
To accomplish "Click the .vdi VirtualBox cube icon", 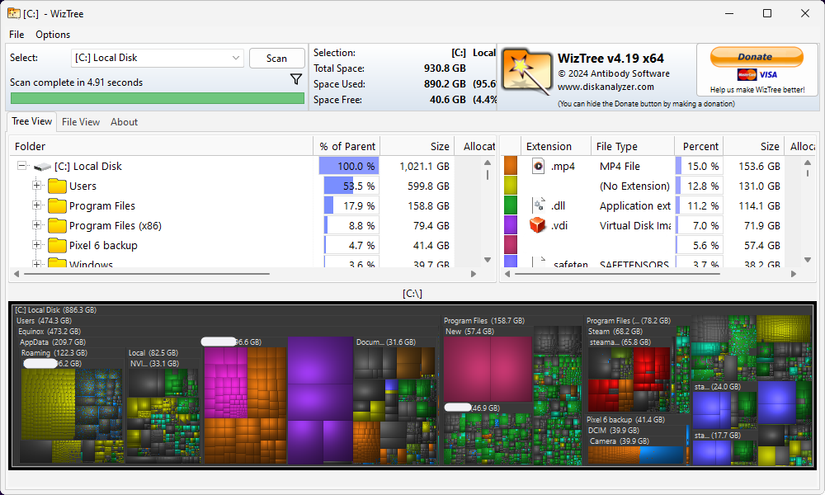I will (537, 226).
